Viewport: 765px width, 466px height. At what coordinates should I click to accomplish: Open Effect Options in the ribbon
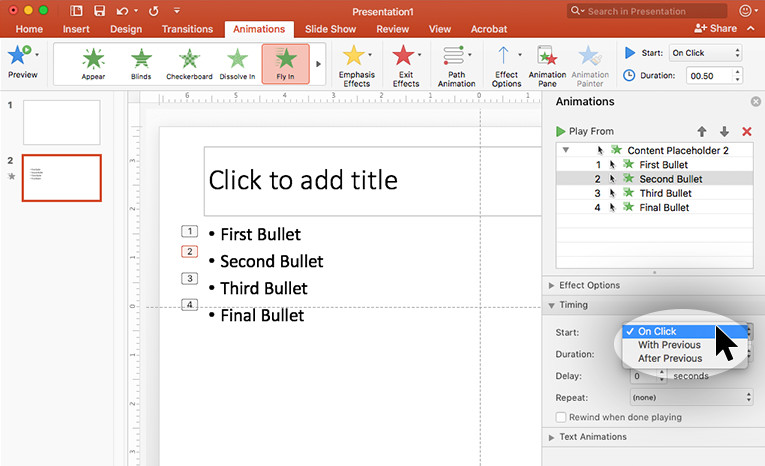tap(506, 65)
